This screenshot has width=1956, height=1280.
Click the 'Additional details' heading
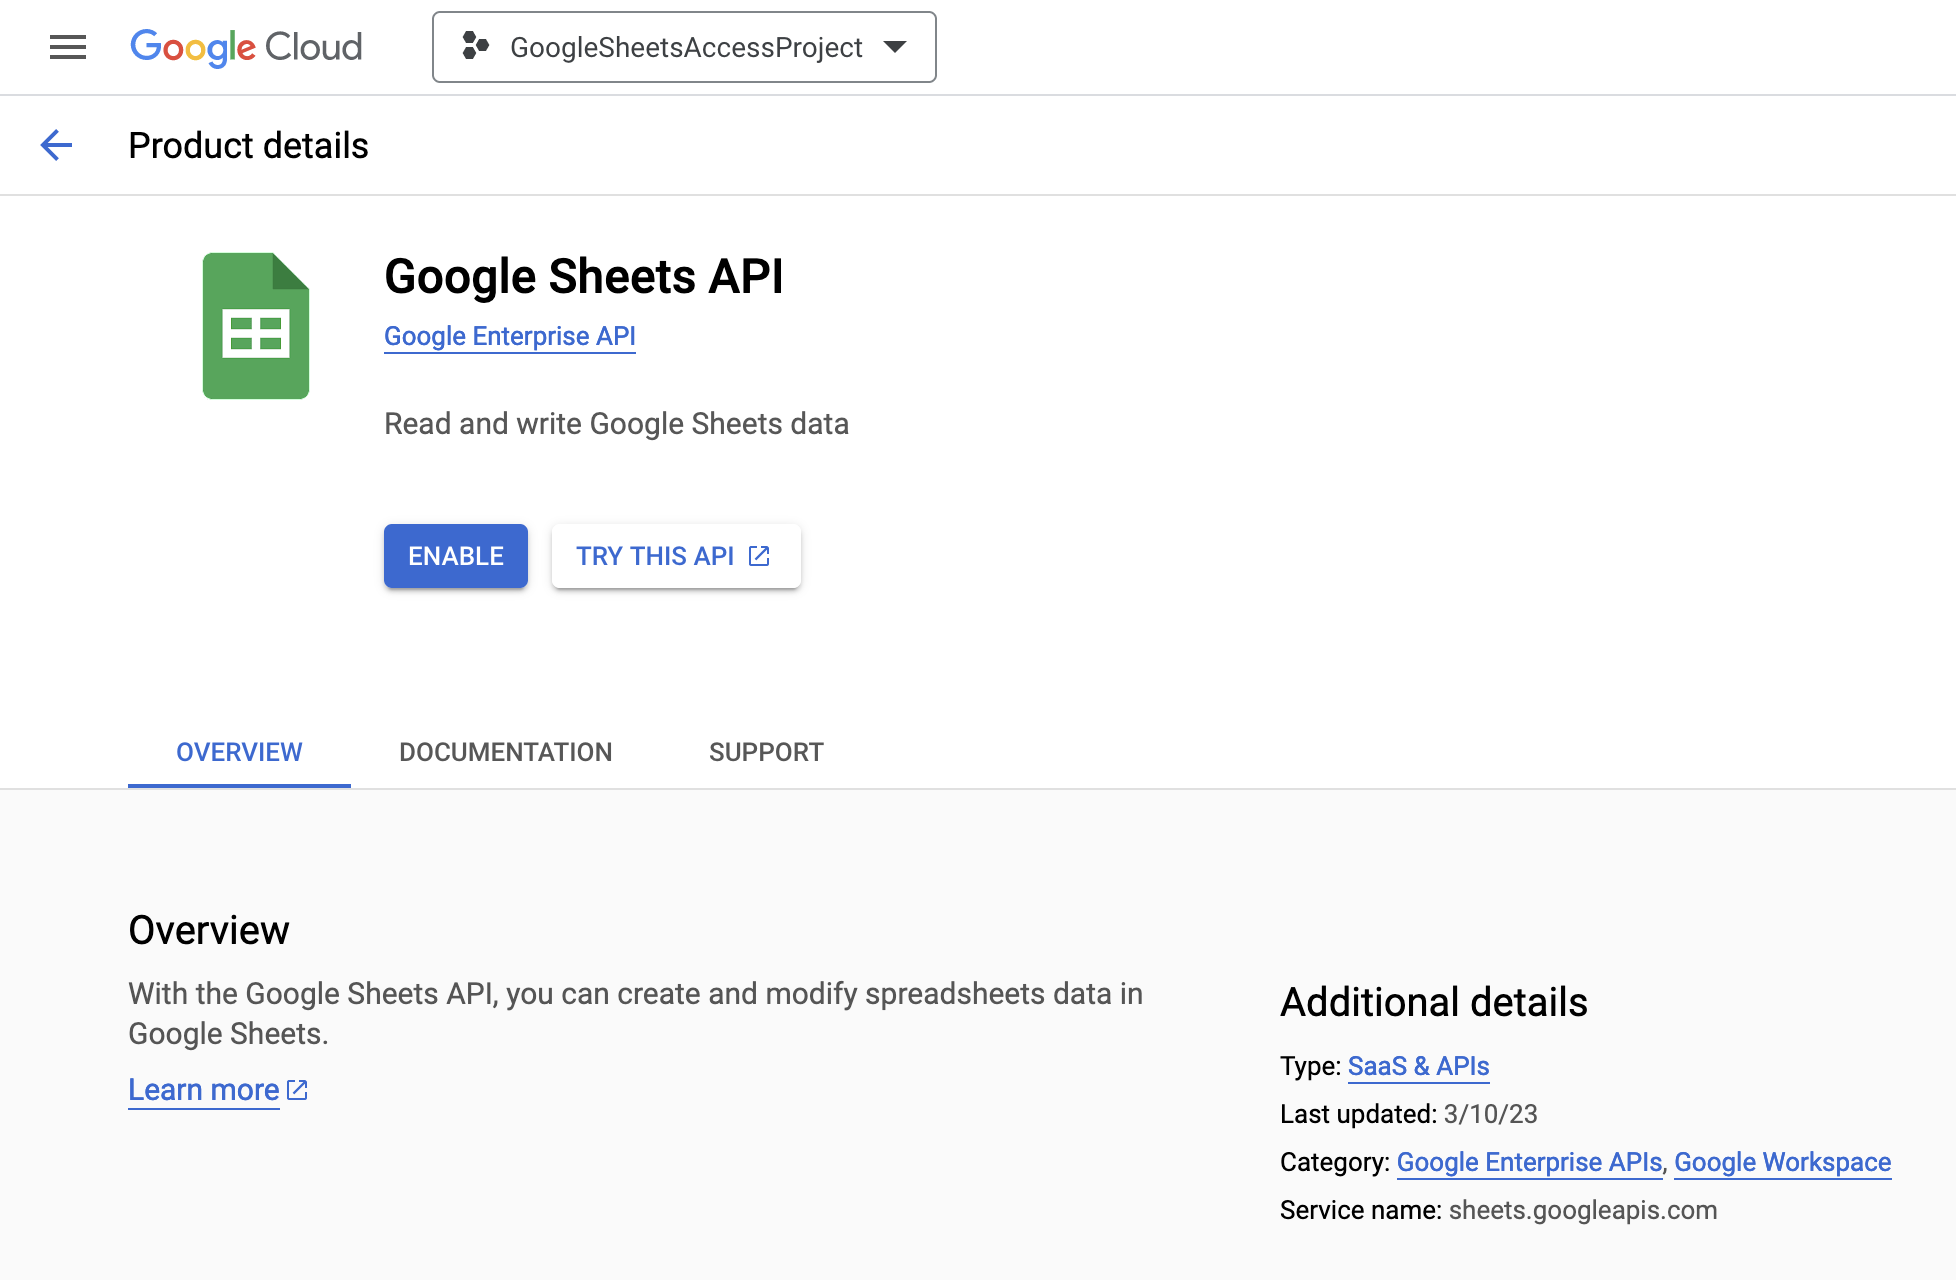click(x=1434, y=1002)
